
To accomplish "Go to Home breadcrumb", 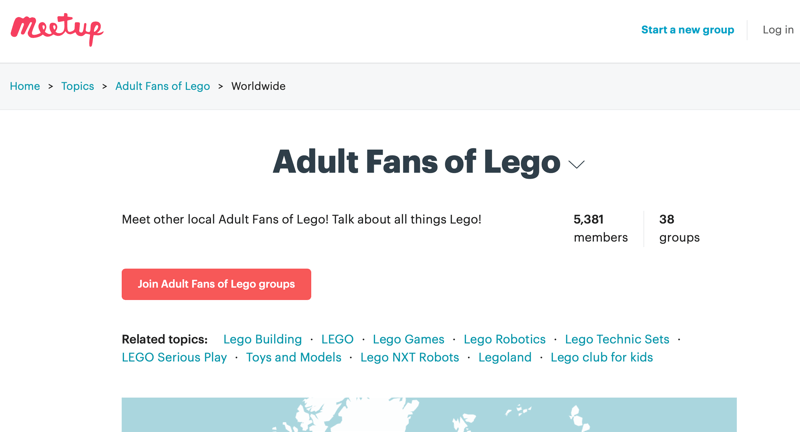I will [25, 86].
